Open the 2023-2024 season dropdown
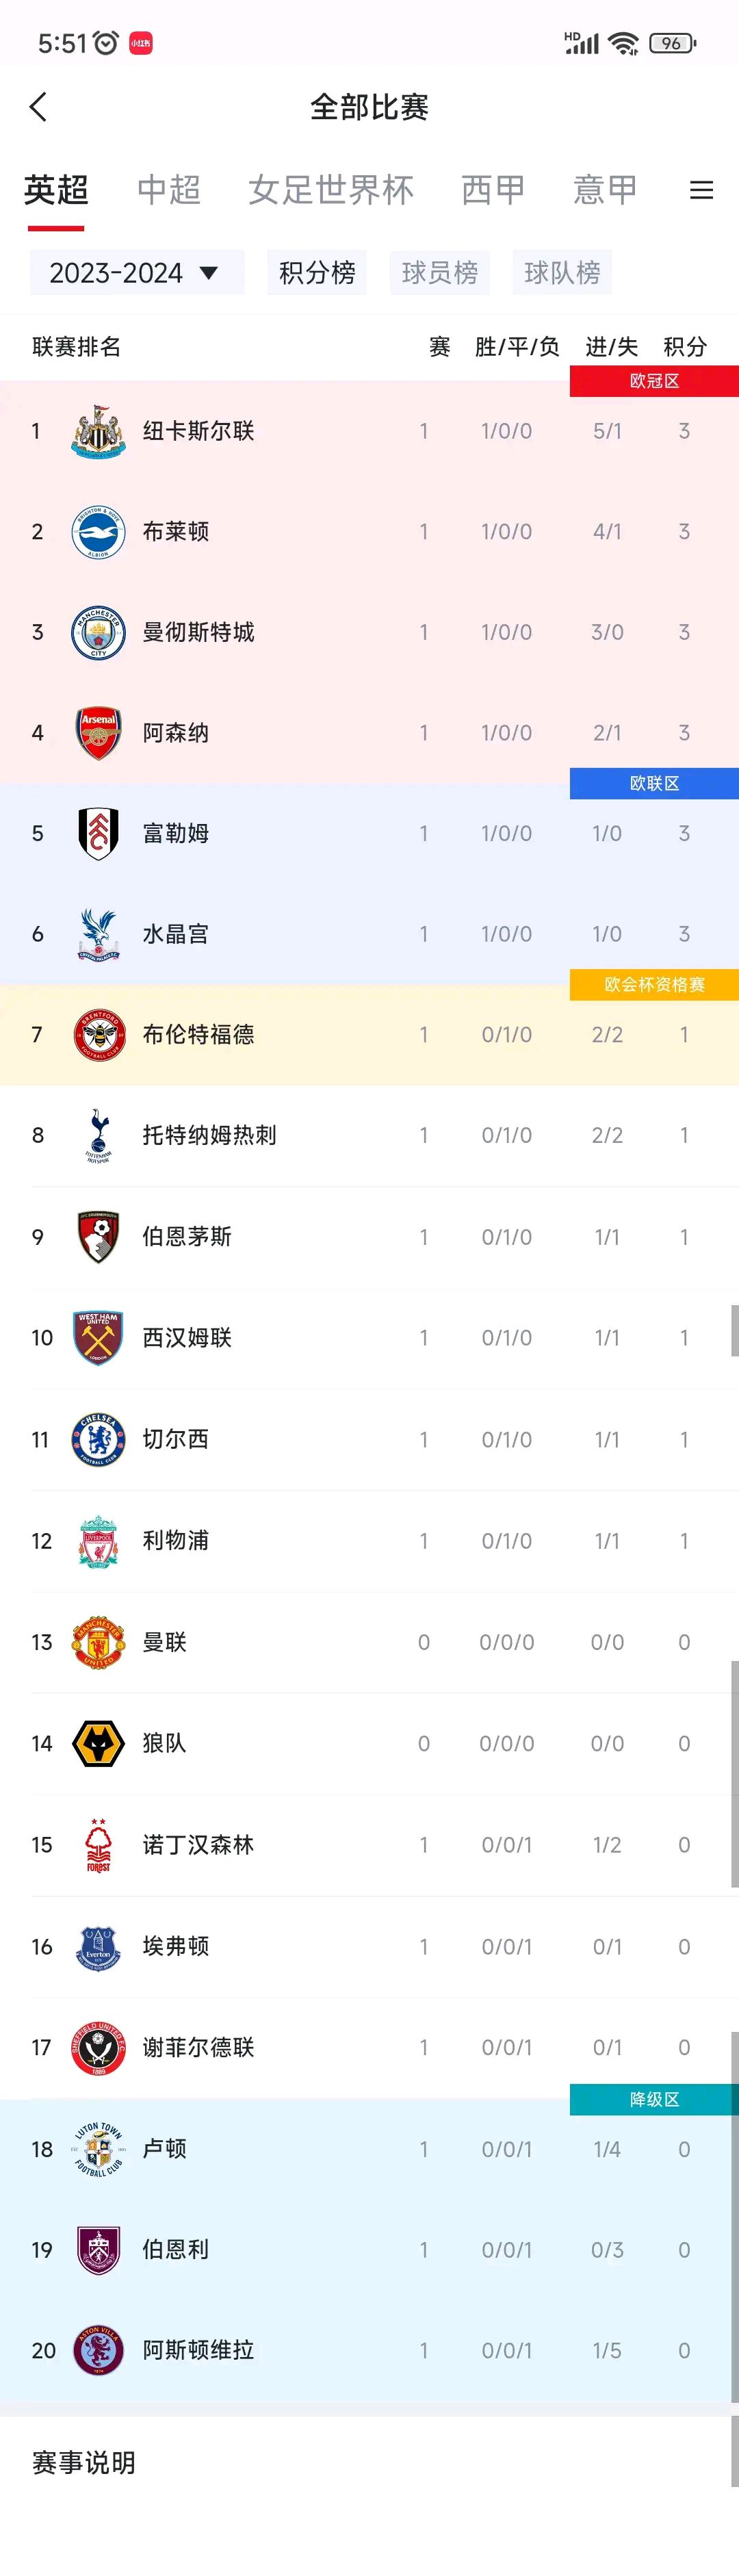This screenshot has height=2576, width=739. [x=136, y=273]
